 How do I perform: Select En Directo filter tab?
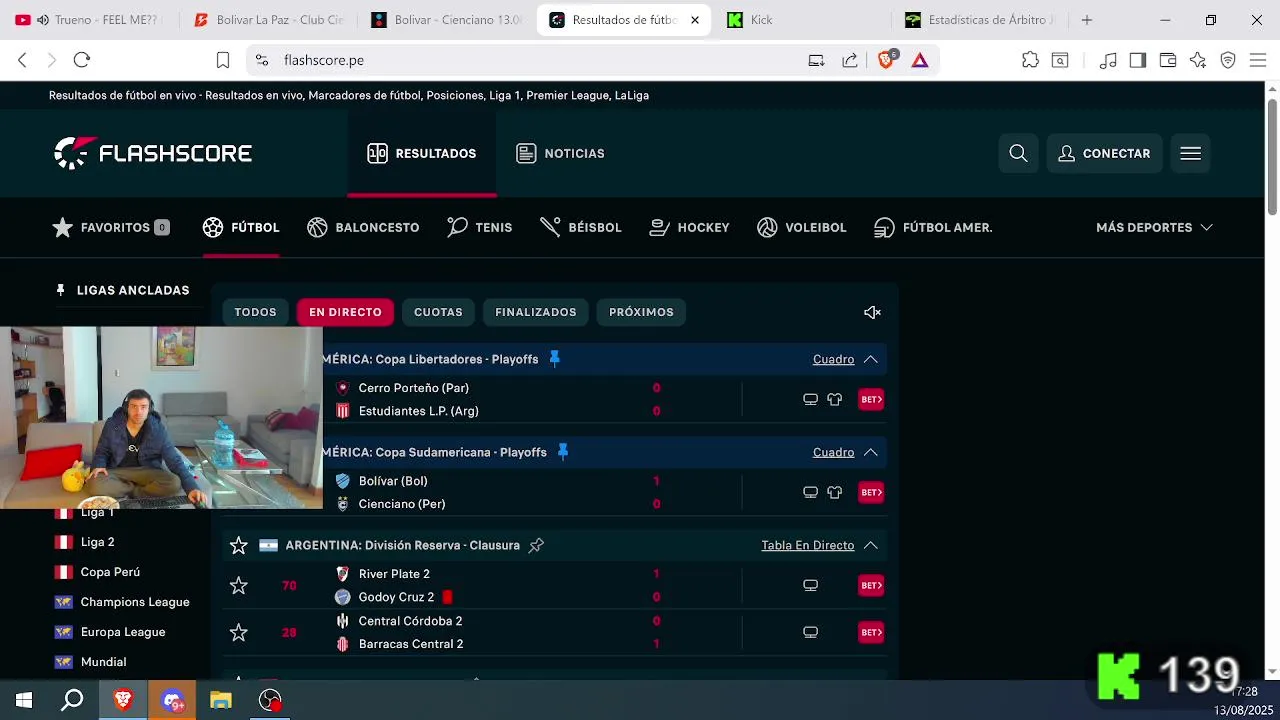coord(345,312)
